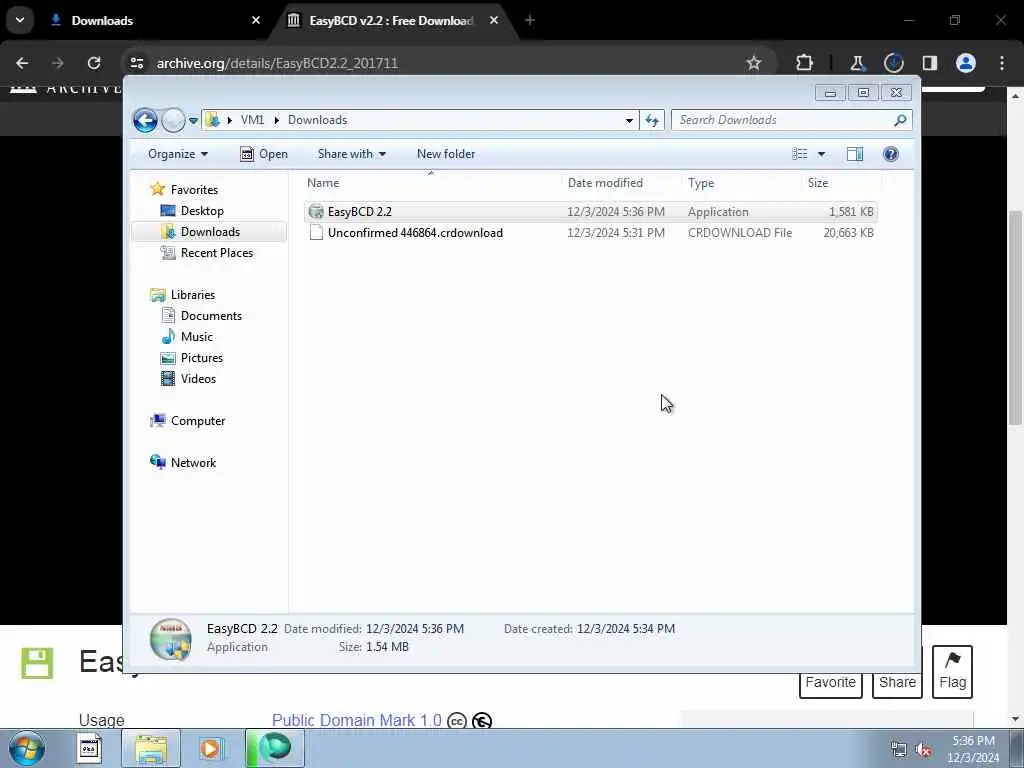
Task: Open Documents library
Action: 201,315
